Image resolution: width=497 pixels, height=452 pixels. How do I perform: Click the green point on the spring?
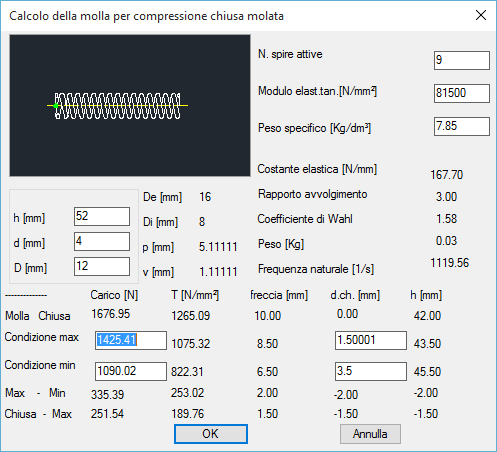coord(56,106)
